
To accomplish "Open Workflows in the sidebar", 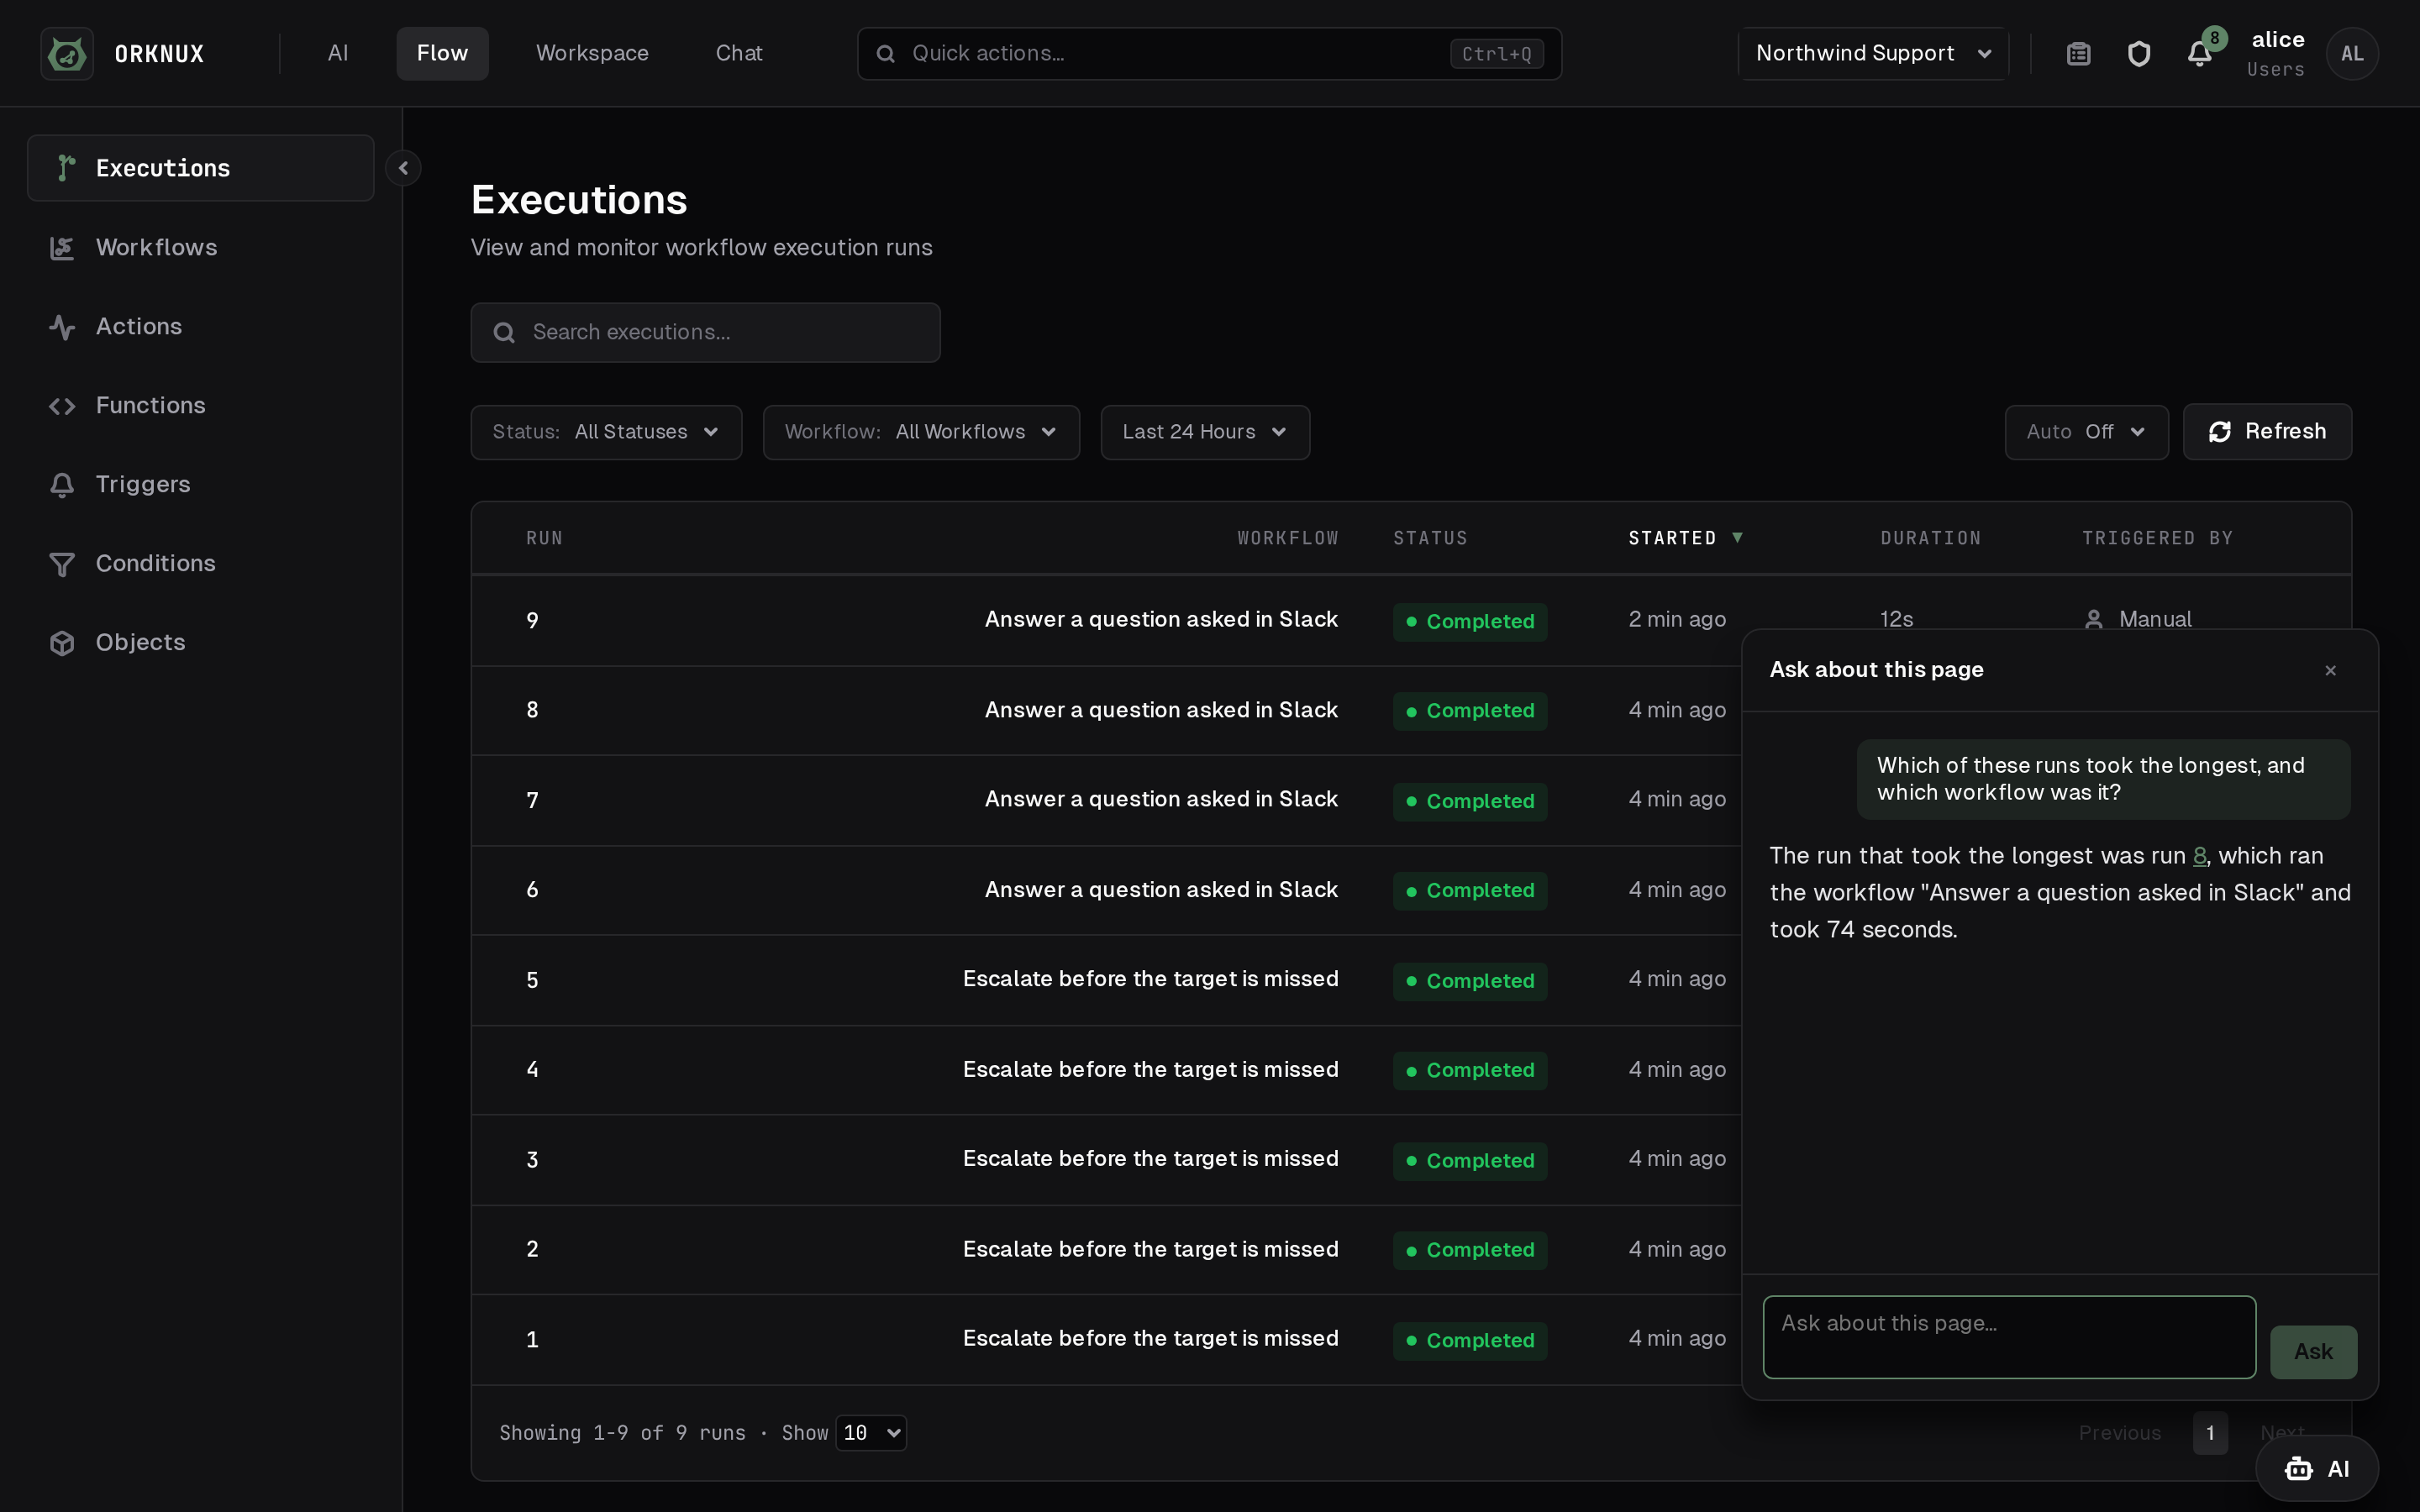I will (x=201, y=247).
